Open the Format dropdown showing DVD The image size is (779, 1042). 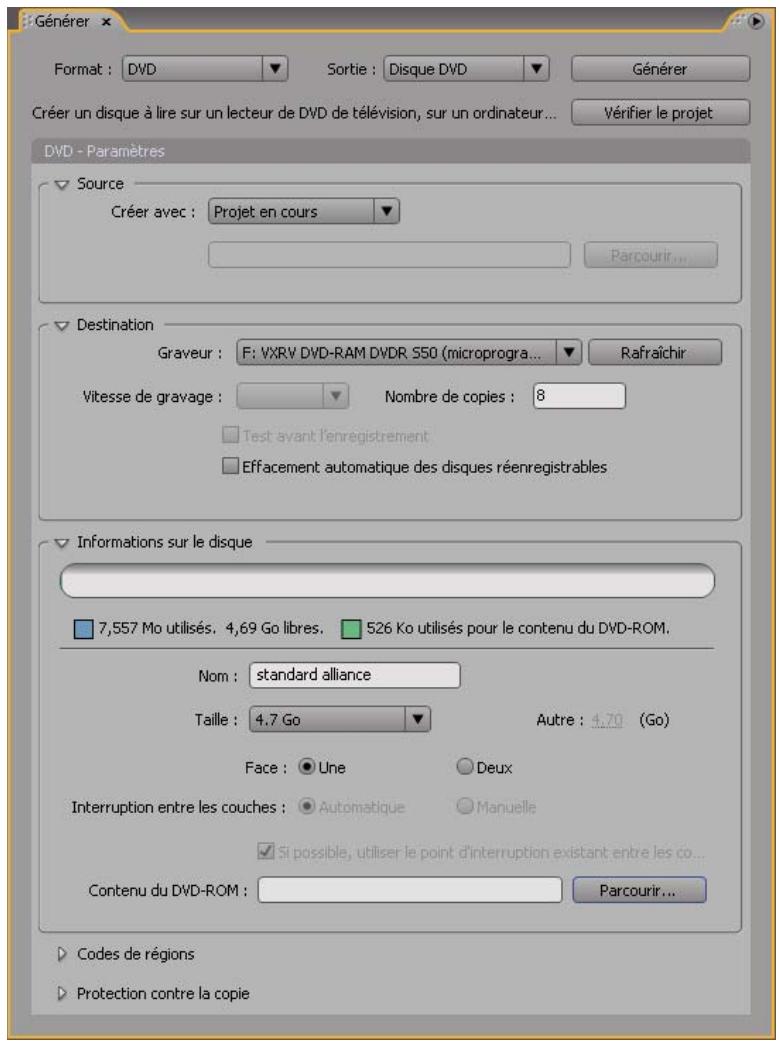205,69
